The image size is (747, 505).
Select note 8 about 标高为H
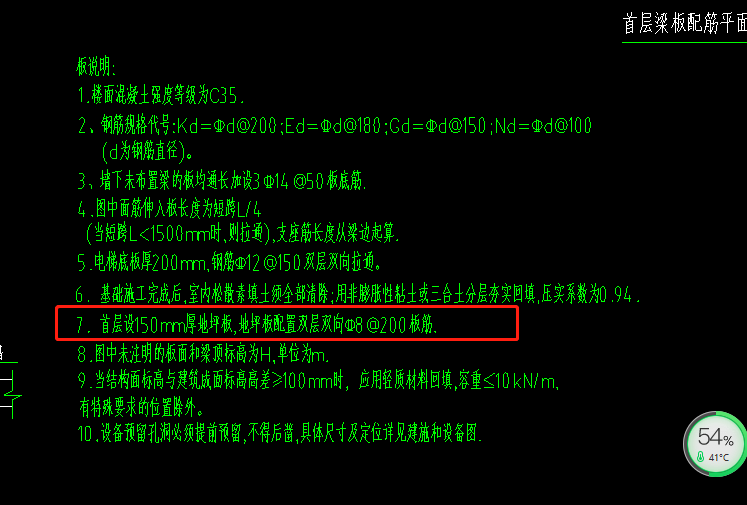(x=203, y=354)
